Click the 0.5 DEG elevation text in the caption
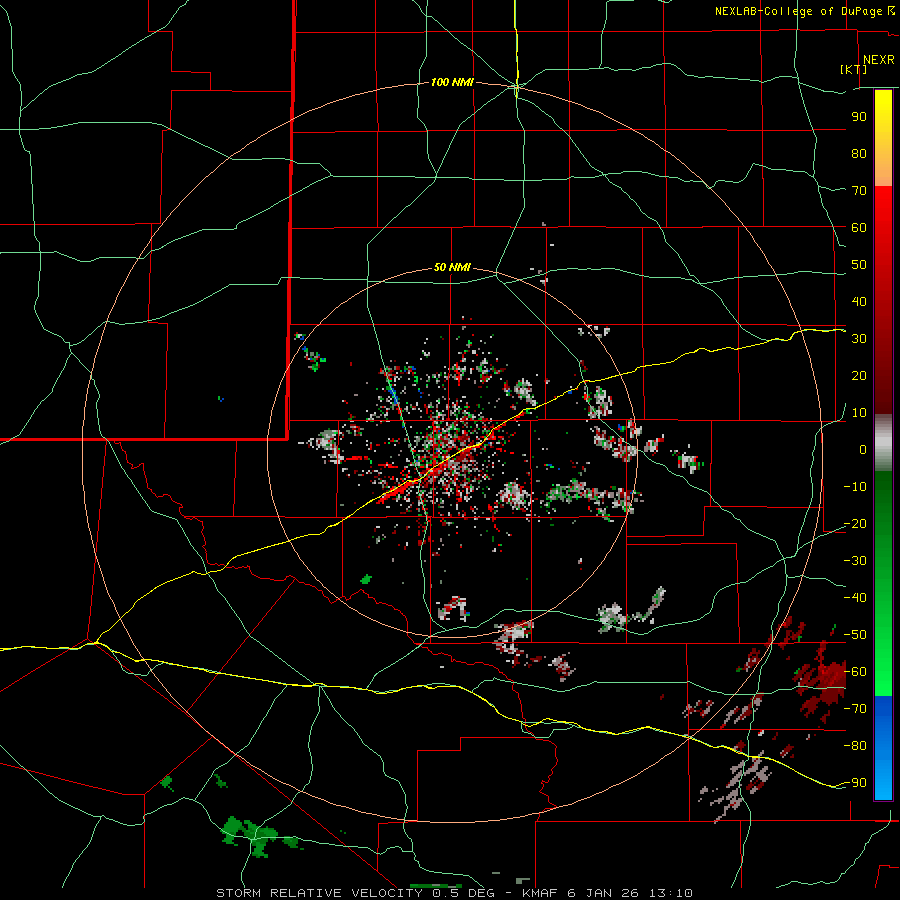 click(x=466, y=893)
